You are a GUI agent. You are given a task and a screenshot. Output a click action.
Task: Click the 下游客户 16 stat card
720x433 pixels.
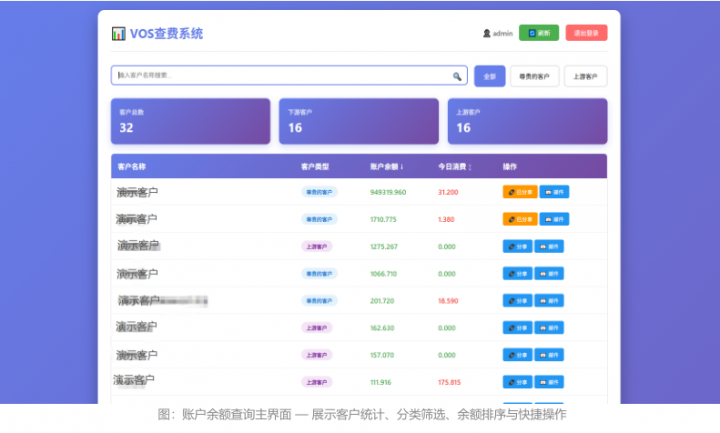coord(359,121)
